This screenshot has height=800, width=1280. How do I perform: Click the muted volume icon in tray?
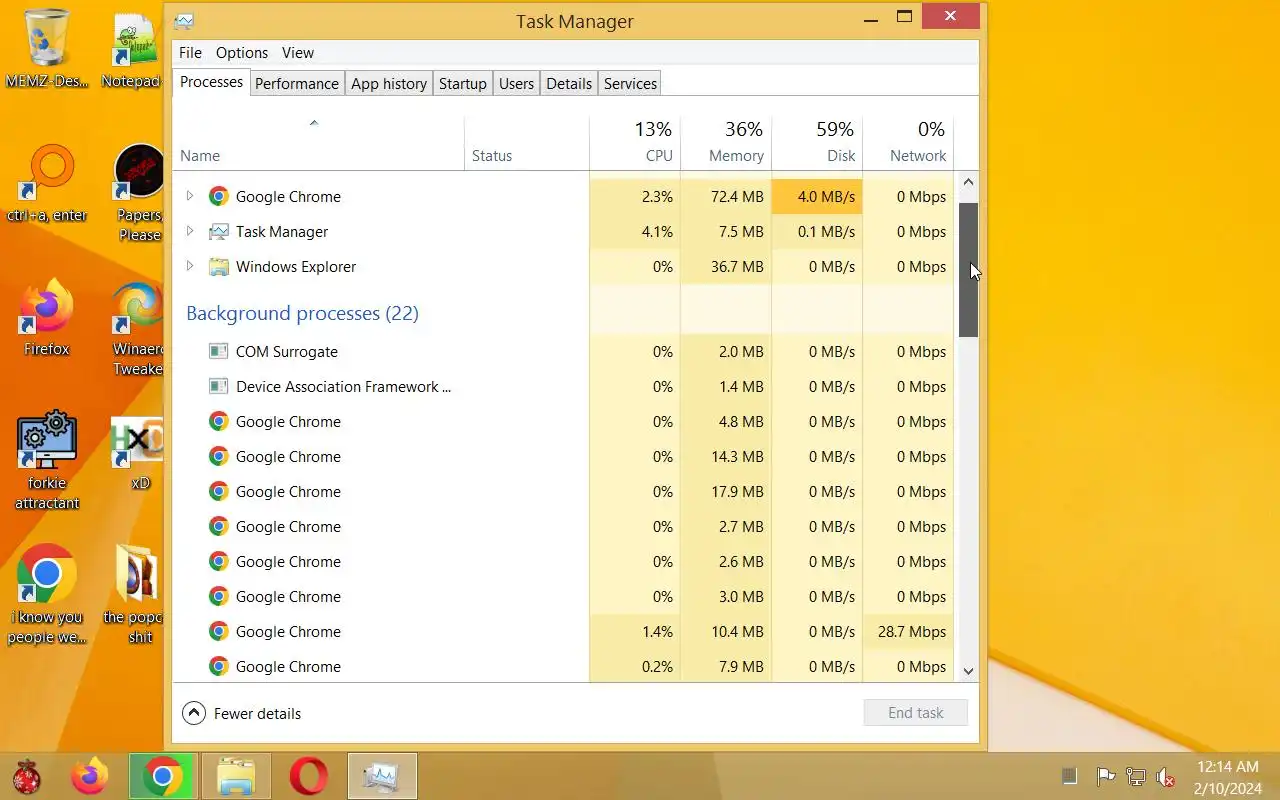1165,777
